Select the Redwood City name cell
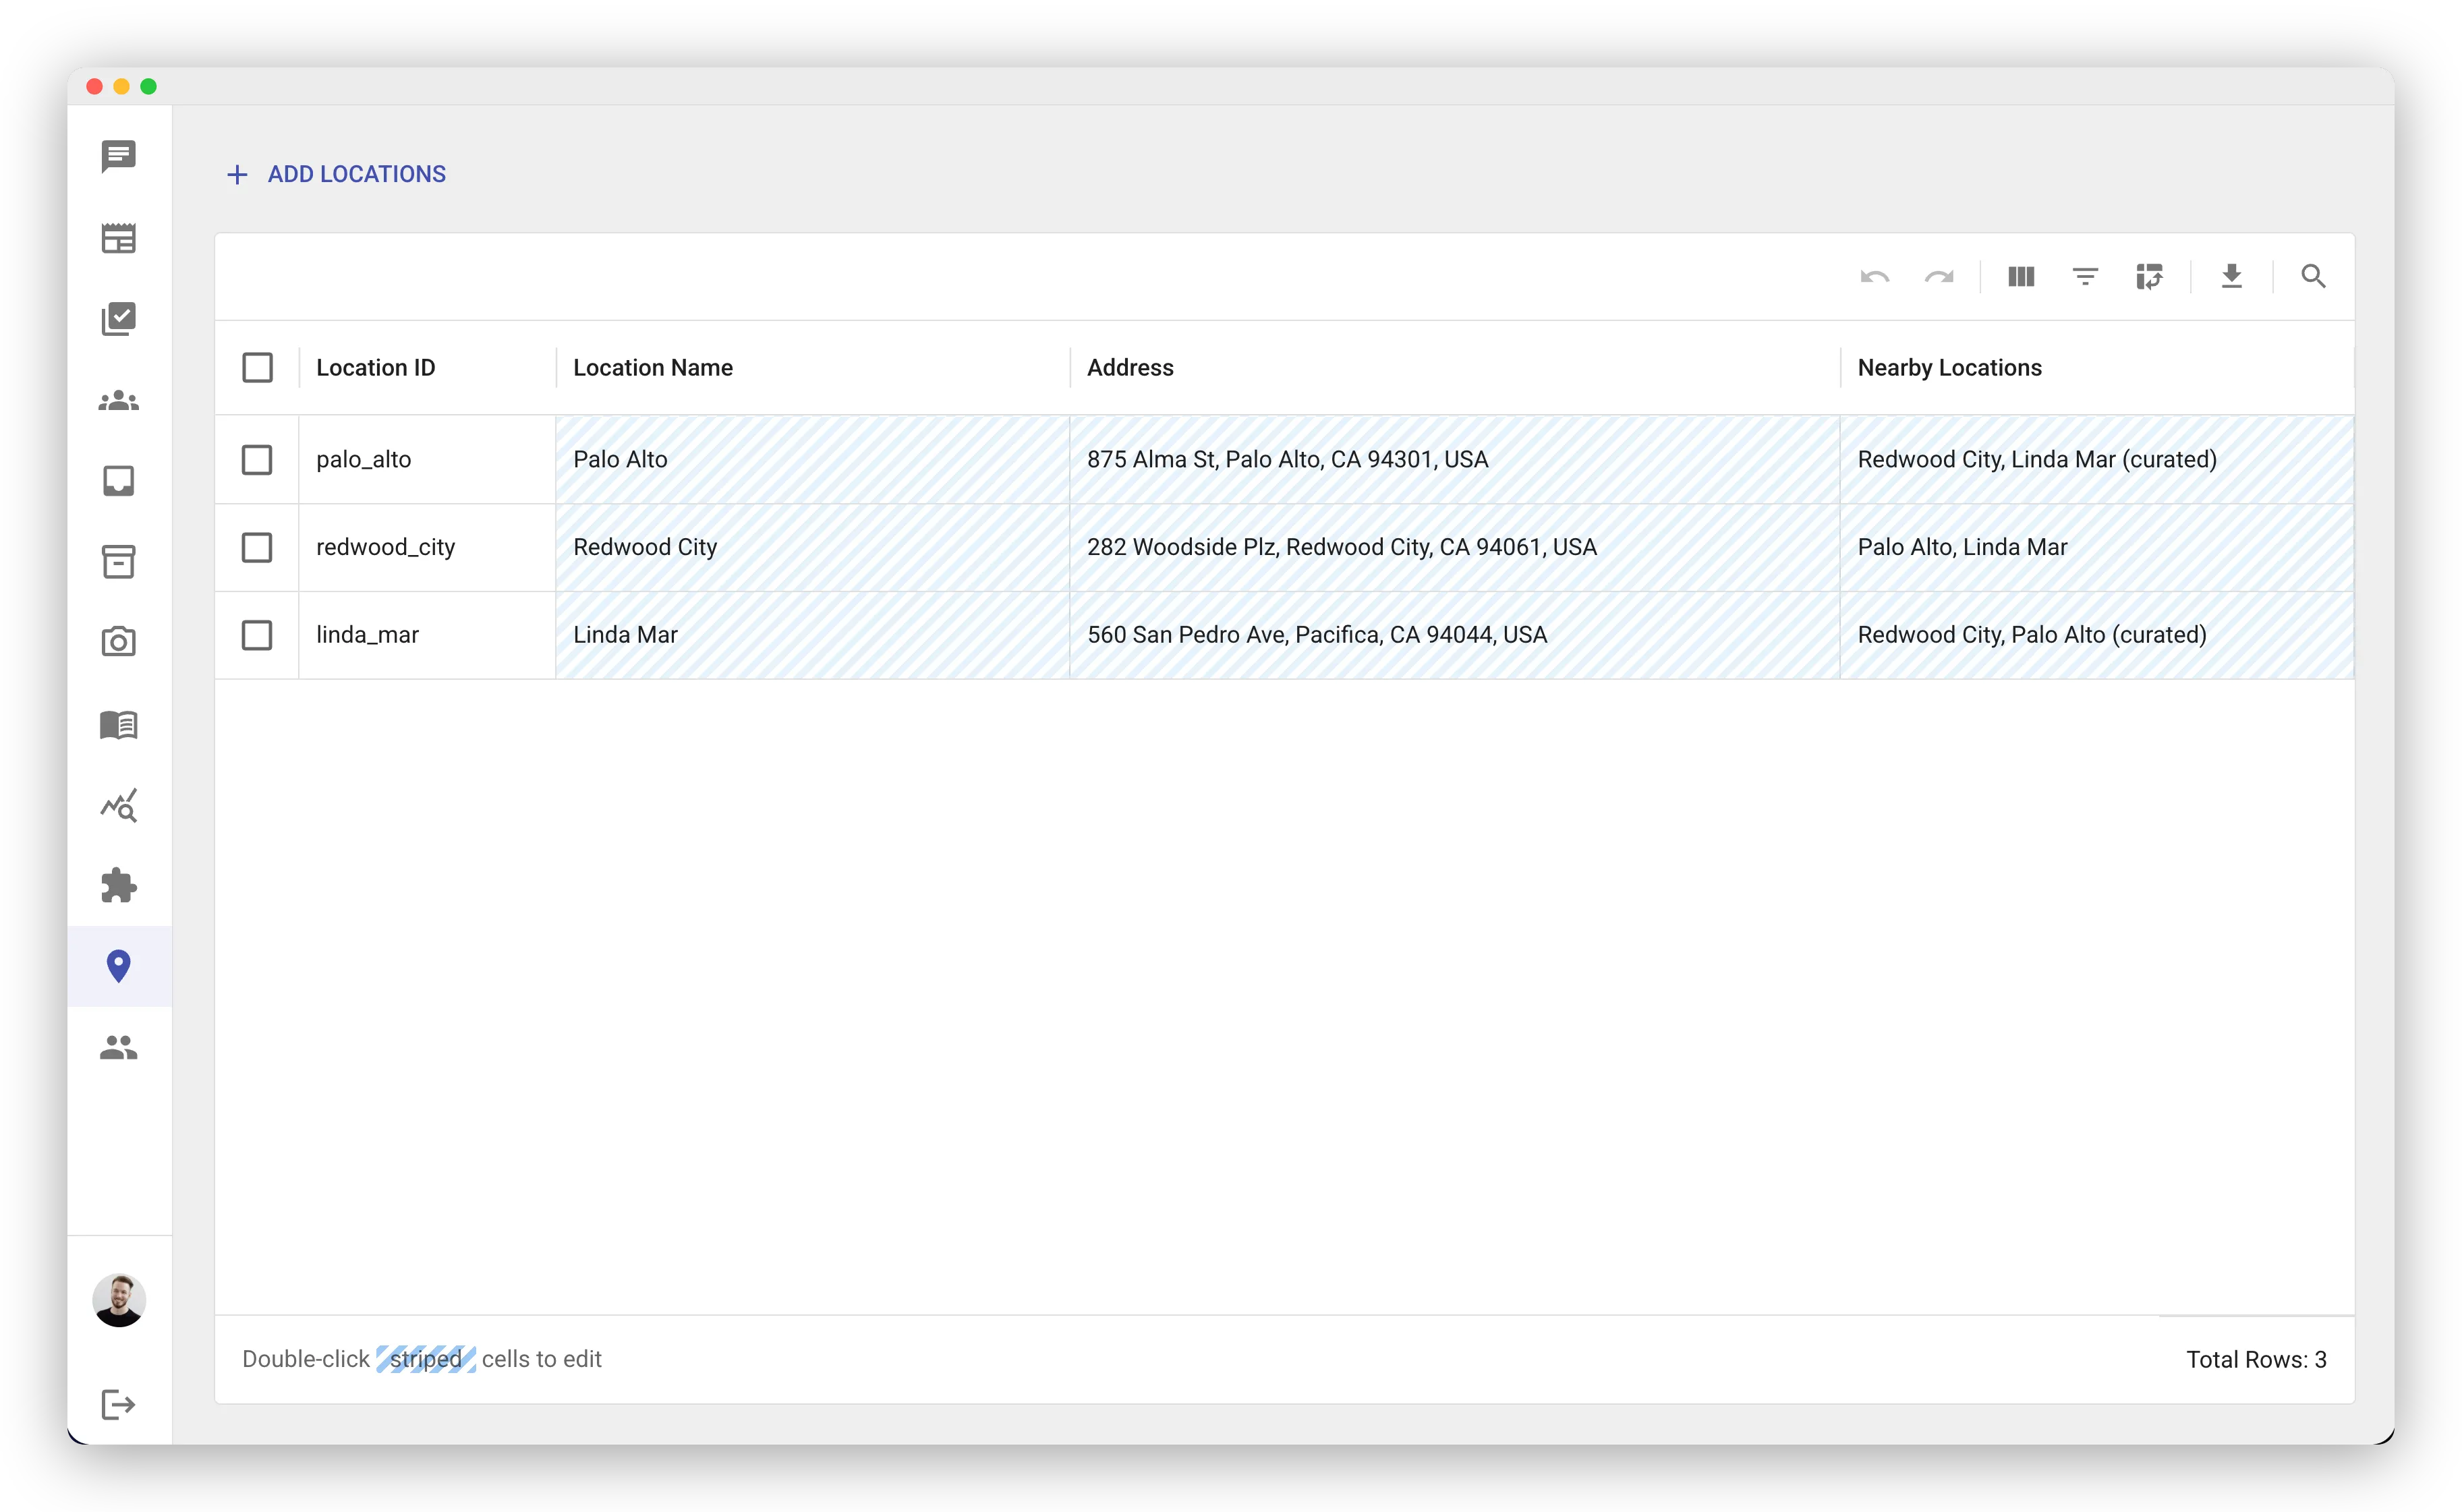Viewport: 2462px width, 1512px height. tap(812, 547)
